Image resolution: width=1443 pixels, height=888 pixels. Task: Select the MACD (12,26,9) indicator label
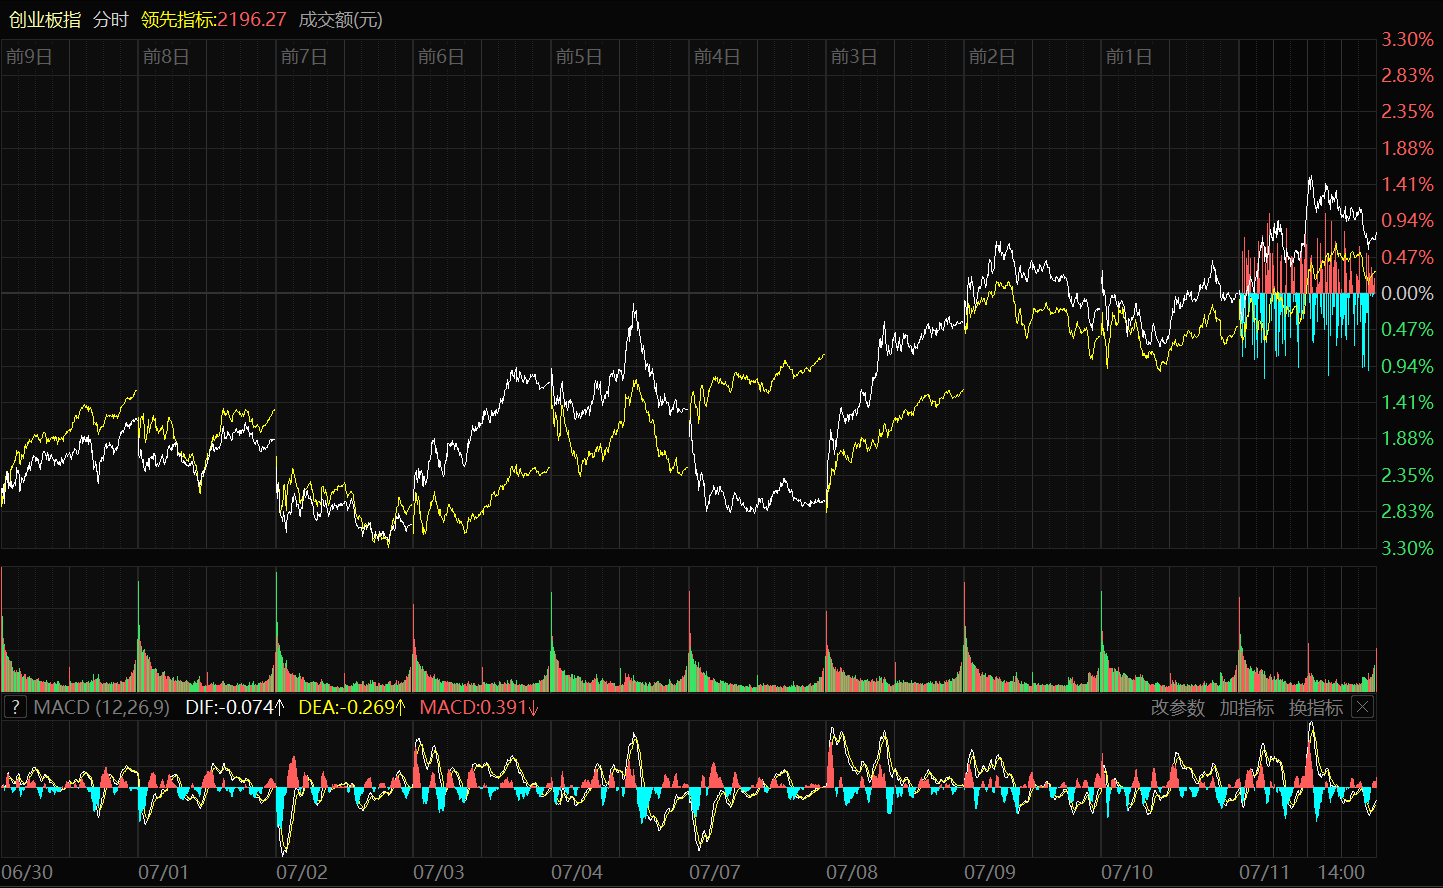(101, 708)
